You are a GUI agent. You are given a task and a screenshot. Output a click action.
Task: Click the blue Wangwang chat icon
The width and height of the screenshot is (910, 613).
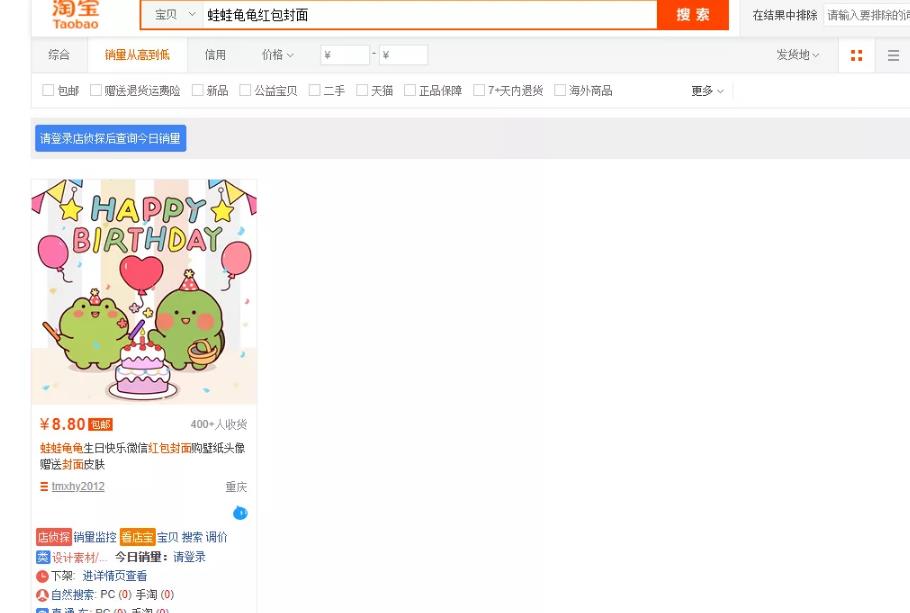pos(240,513)
